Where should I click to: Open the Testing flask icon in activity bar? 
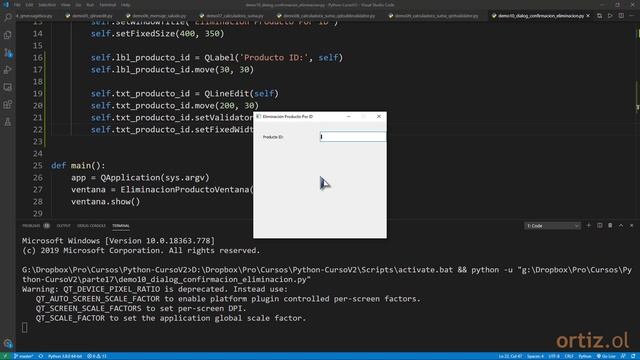point(8,122)
